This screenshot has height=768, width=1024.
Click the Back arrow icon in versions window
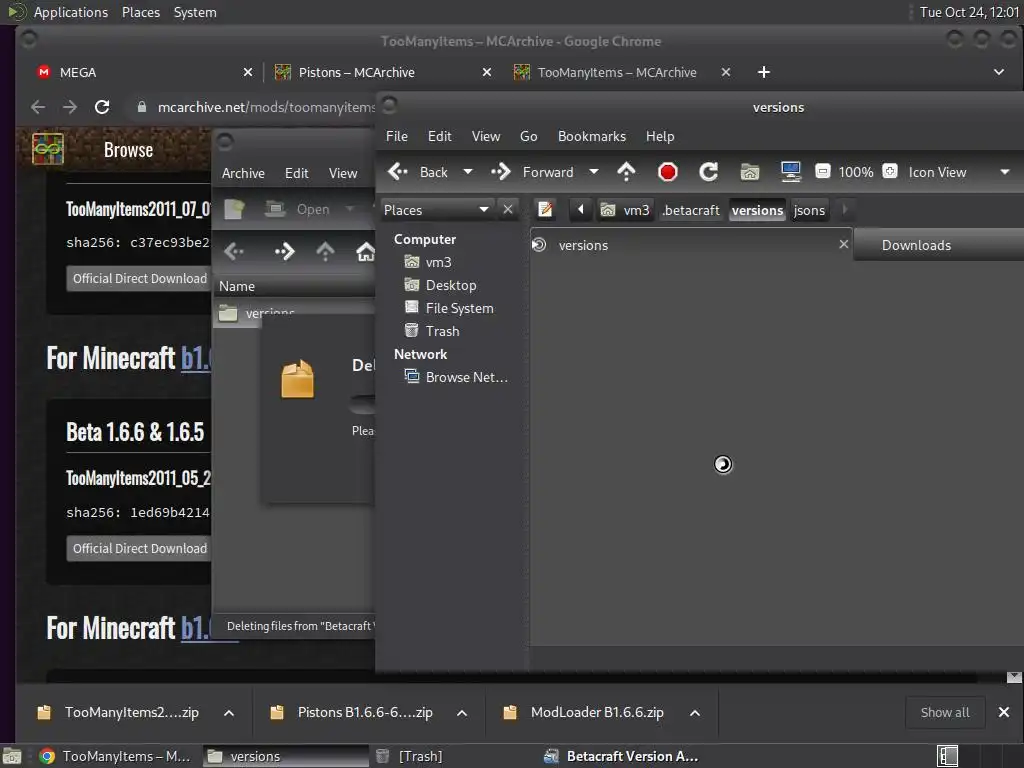pos(398,172)
